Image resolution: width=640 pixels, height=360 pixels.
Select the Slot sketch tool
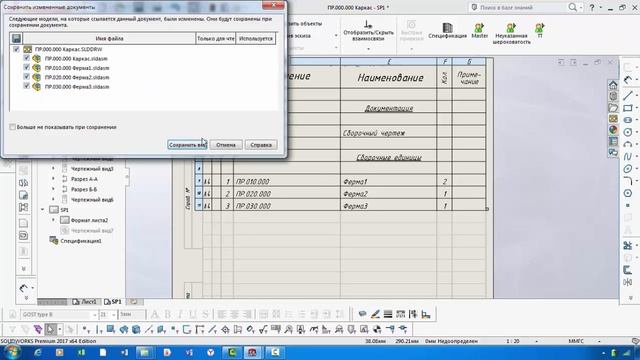628,120
